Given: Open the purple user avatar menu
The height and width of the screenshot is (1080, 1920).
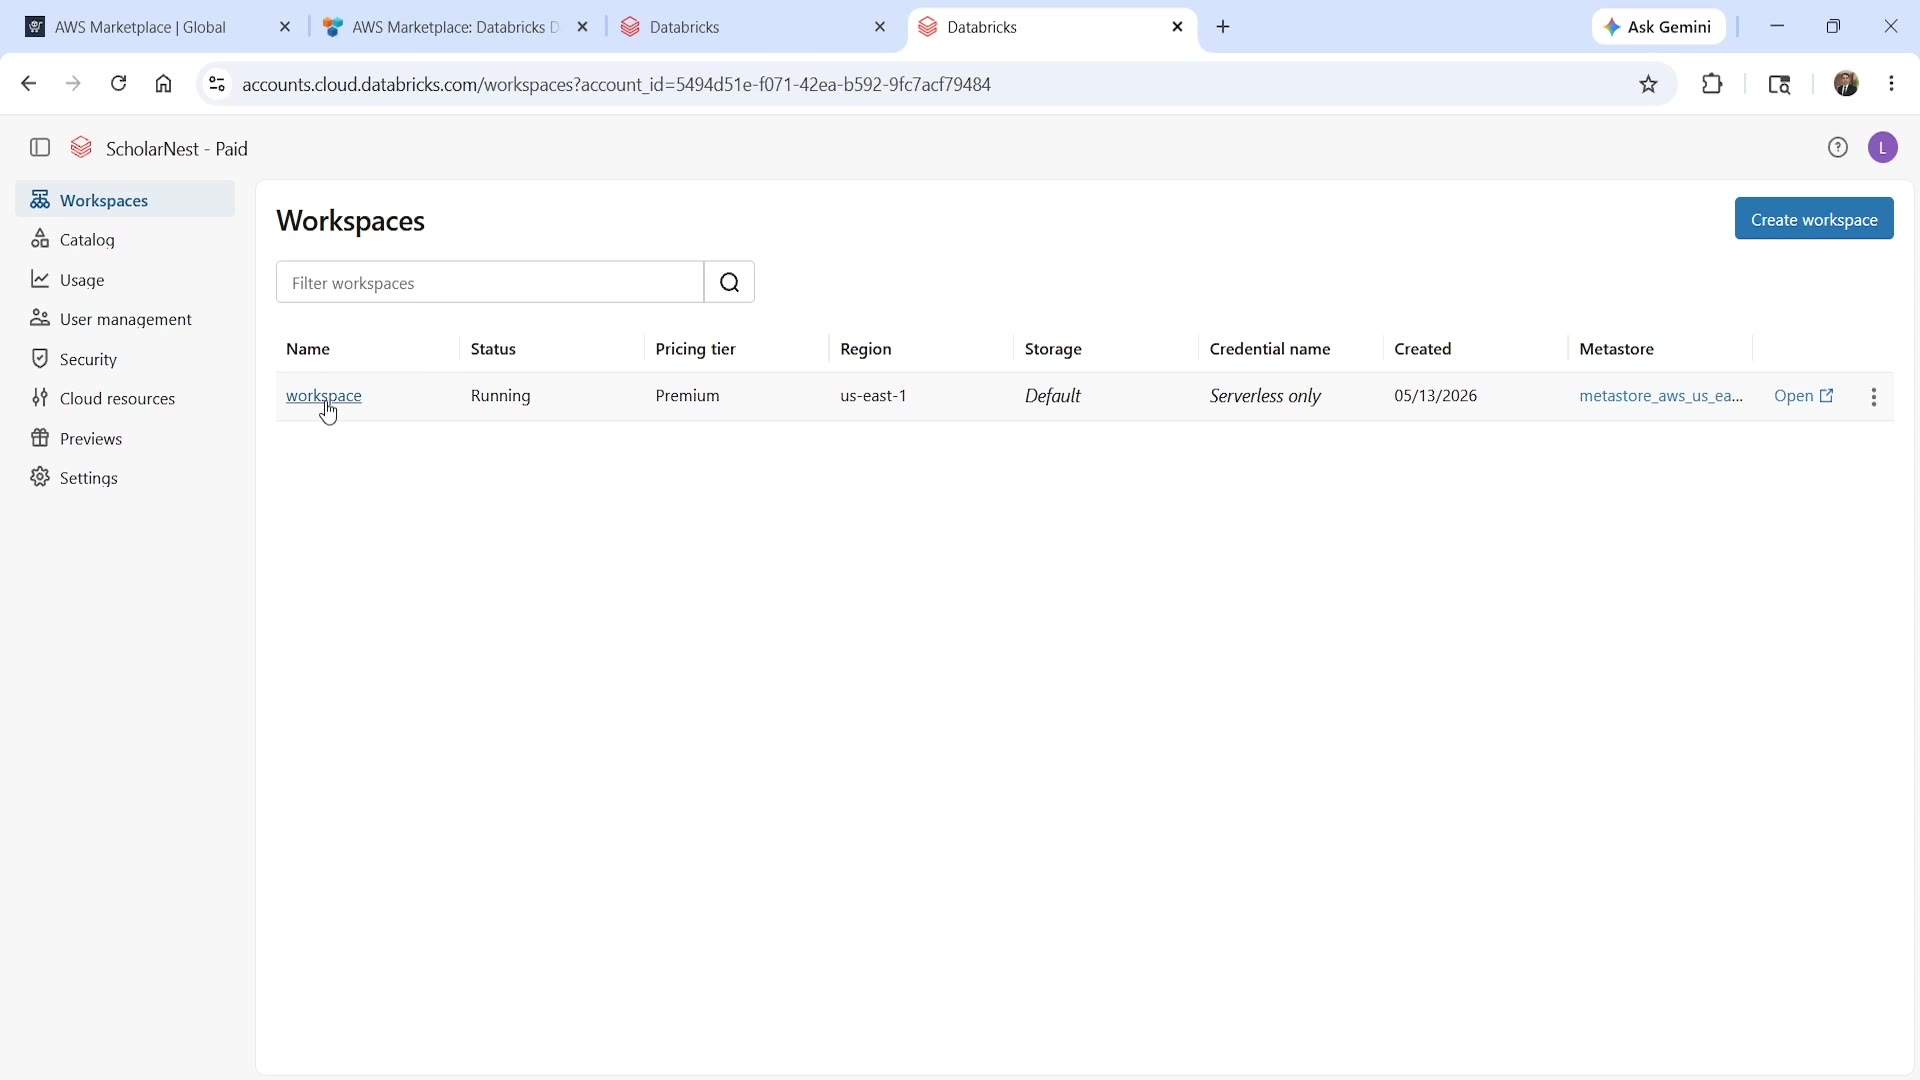Looking at the screenshot, I should point(1884,148).
